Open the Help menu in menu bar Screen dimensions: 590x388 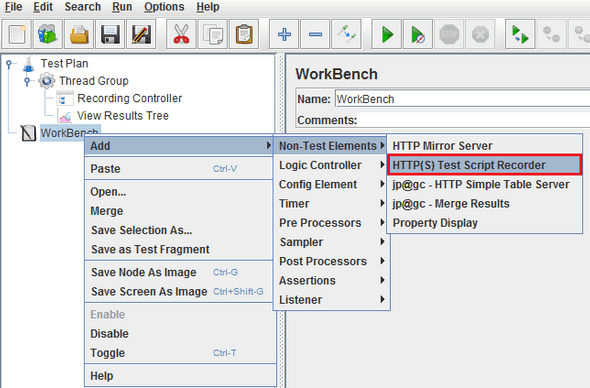[x=208, y=7]
